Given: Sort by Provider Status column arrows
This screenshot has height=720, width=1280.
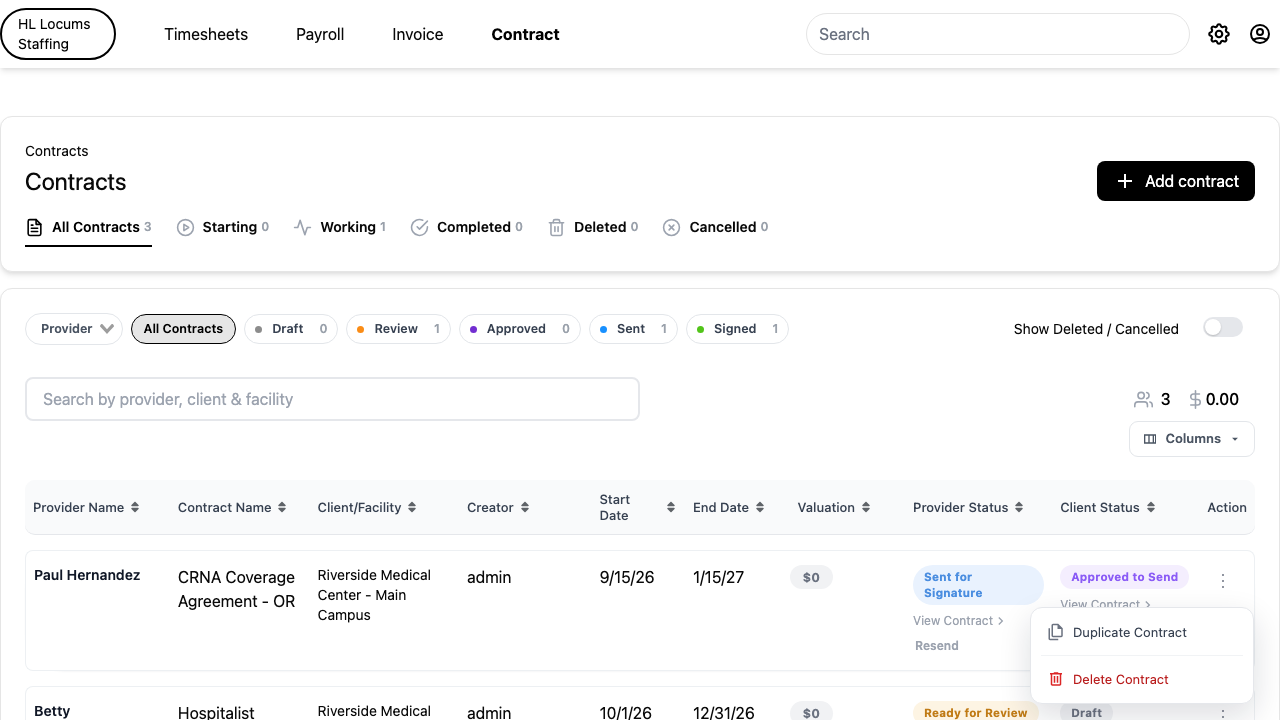Looking at the screenshot, I should (x=1019, y=507).
